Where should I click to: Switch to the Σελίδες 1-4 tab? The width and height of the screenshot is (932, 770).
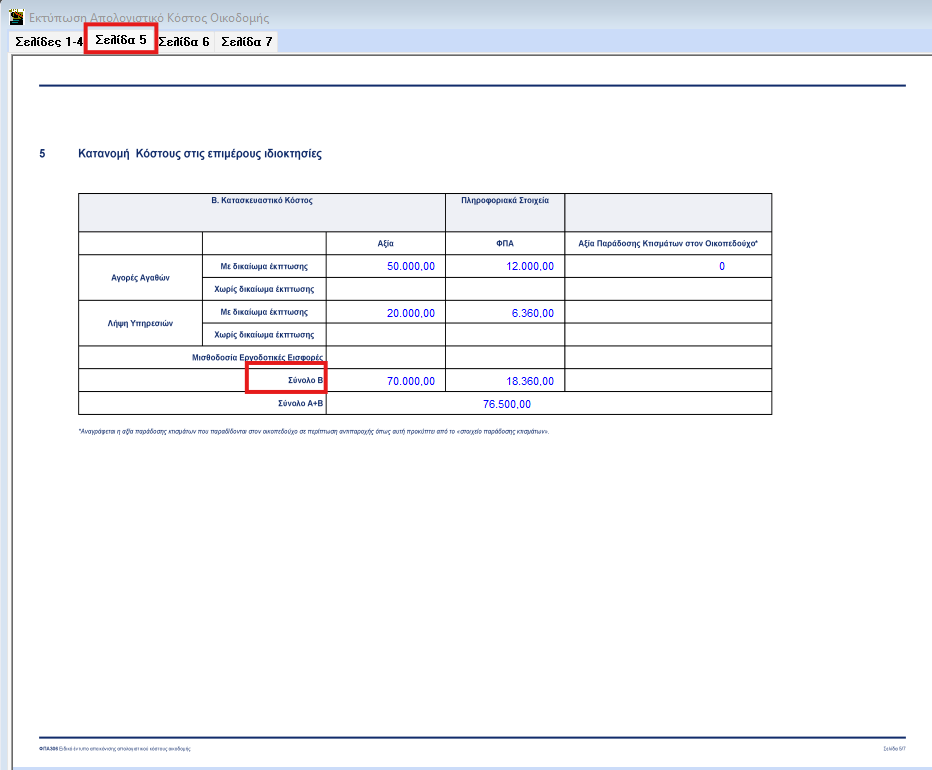point(48,42)
